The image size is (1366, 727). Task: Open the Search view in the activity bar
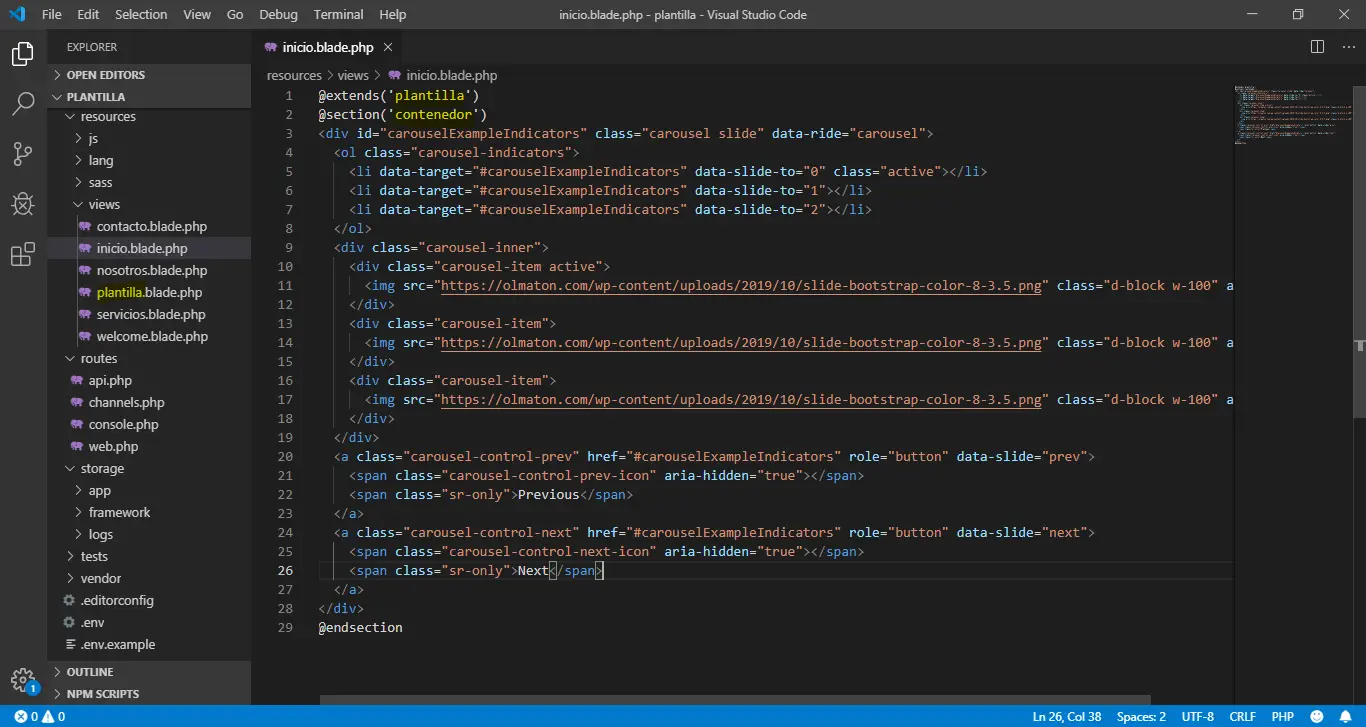22,104
